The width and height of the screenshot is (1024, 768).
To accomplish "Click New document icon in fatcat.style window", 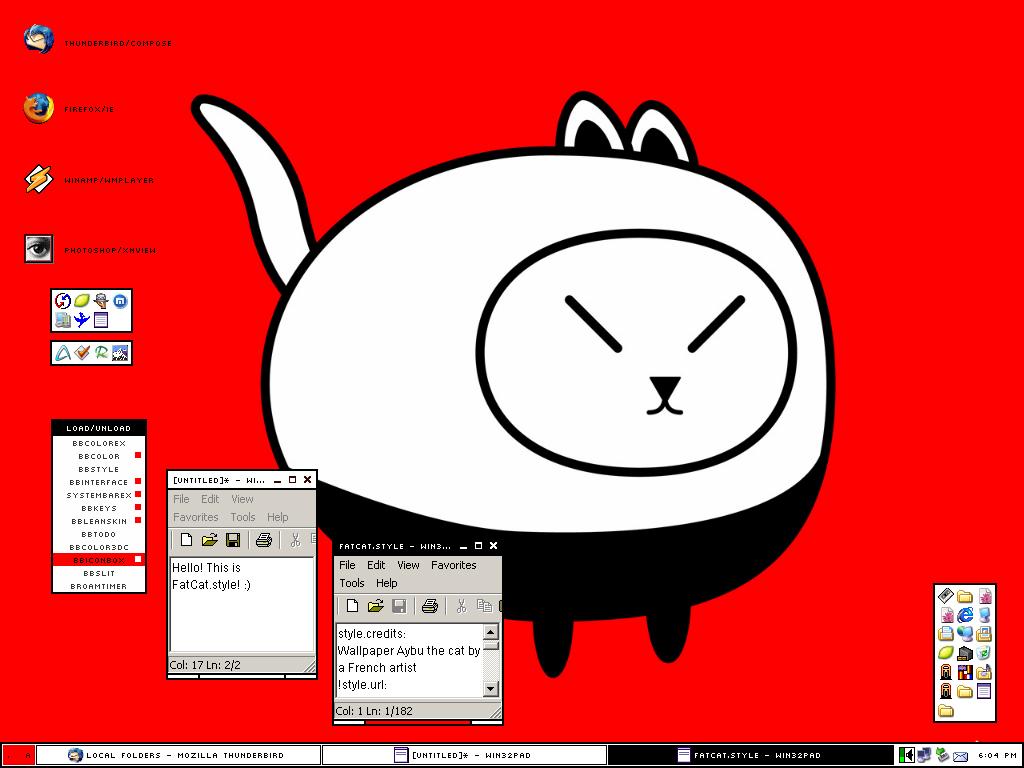I will click(352, 606).
